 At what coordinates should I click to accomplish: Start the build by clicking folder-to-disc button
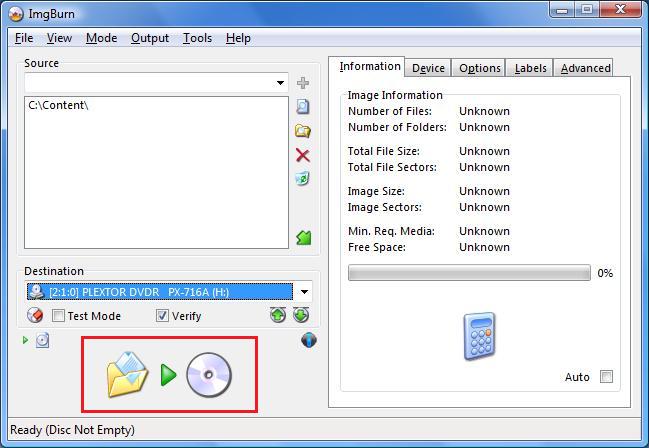point(169,376)
